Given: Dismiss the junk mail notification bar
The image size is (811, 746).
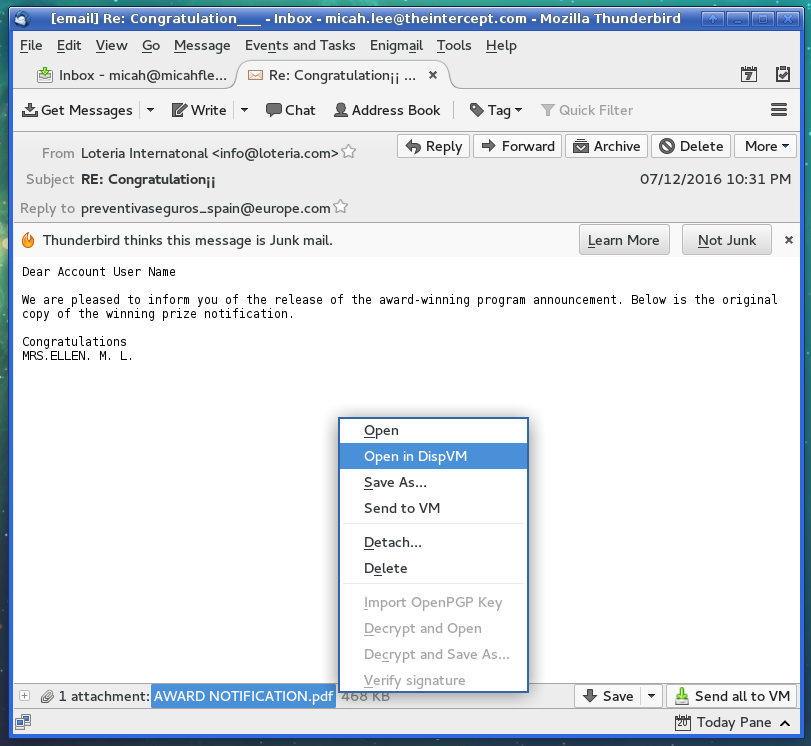Looking at the screenshot, I should pyautogui.click(x=789, y=240).
